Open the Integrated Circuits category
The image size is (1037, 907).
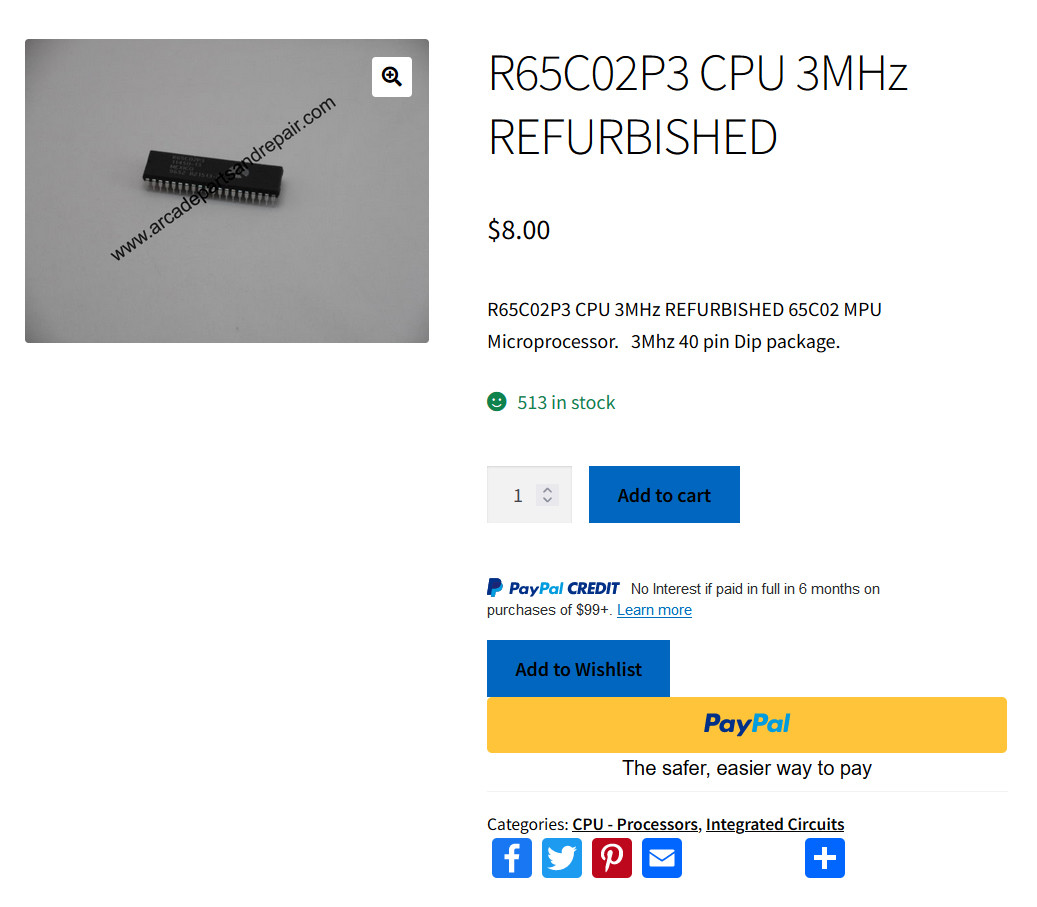[775, 824]
